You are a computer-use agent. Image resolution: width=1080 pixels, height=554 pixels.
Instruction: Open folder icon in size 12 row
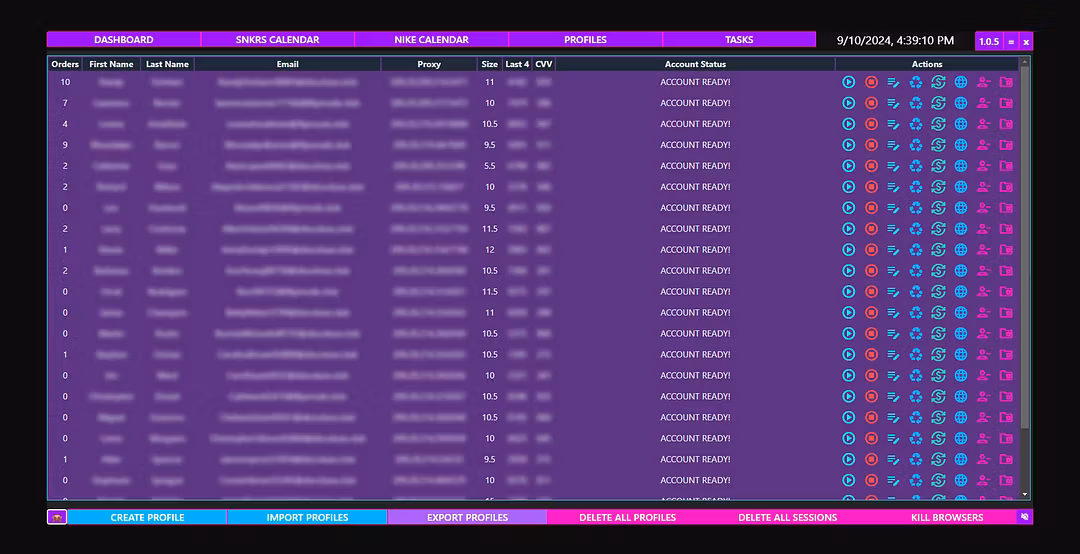coord(1006,249)
